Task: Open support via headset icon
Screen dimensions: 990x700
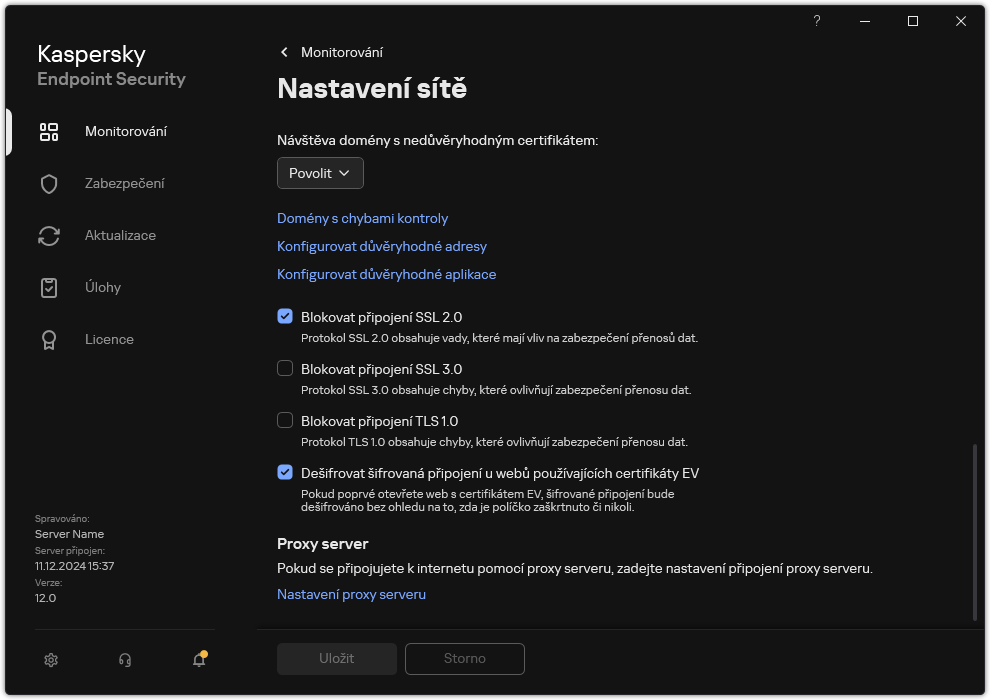Action: (124, 660)
